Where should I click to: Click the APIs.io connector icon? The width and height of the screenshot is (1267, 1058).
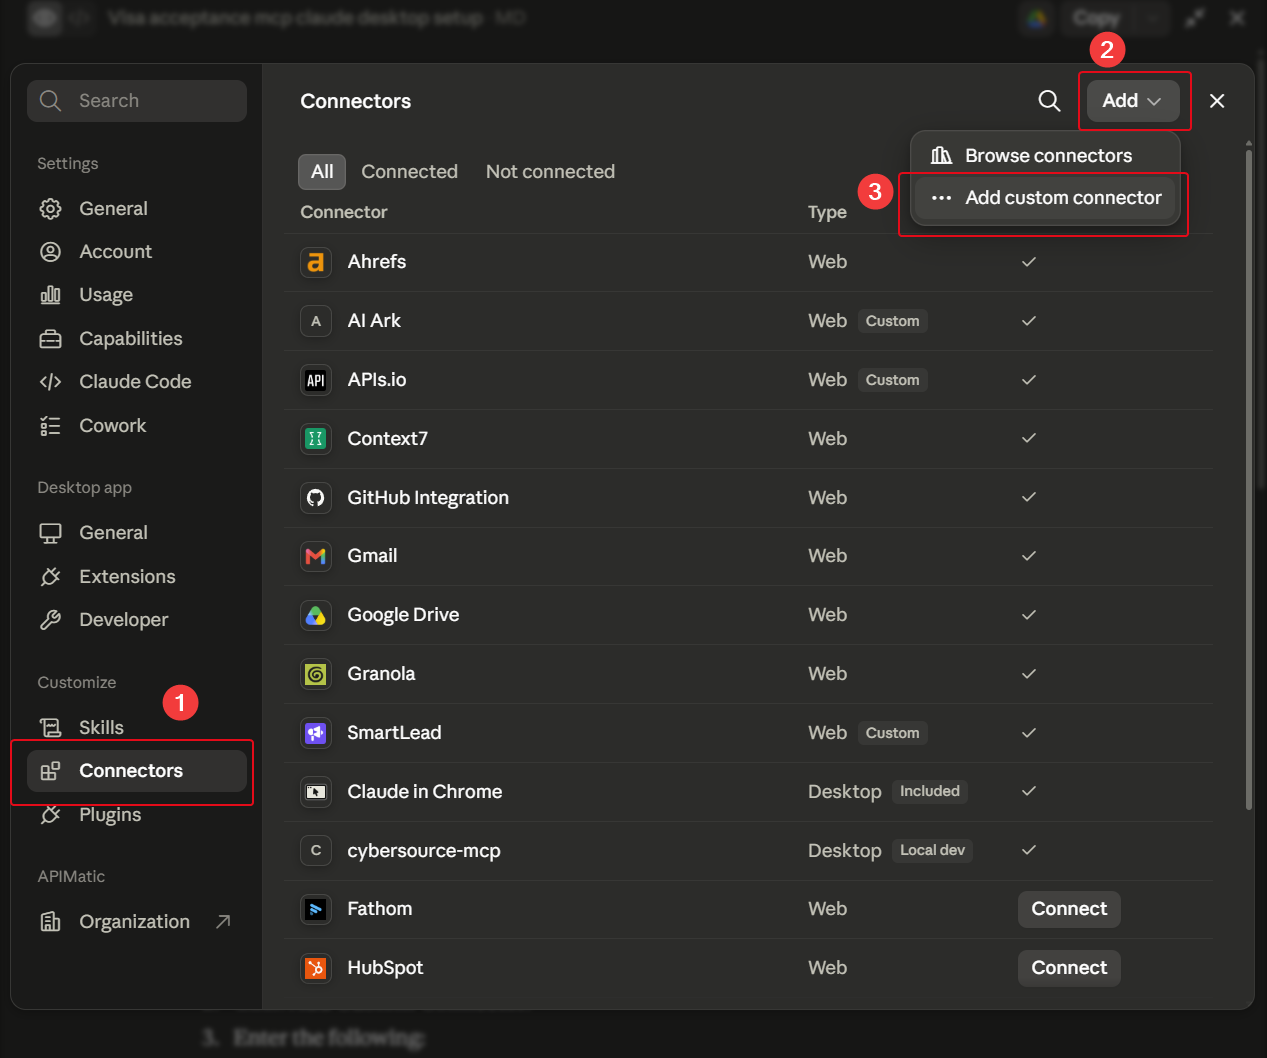tap(316, 380)
